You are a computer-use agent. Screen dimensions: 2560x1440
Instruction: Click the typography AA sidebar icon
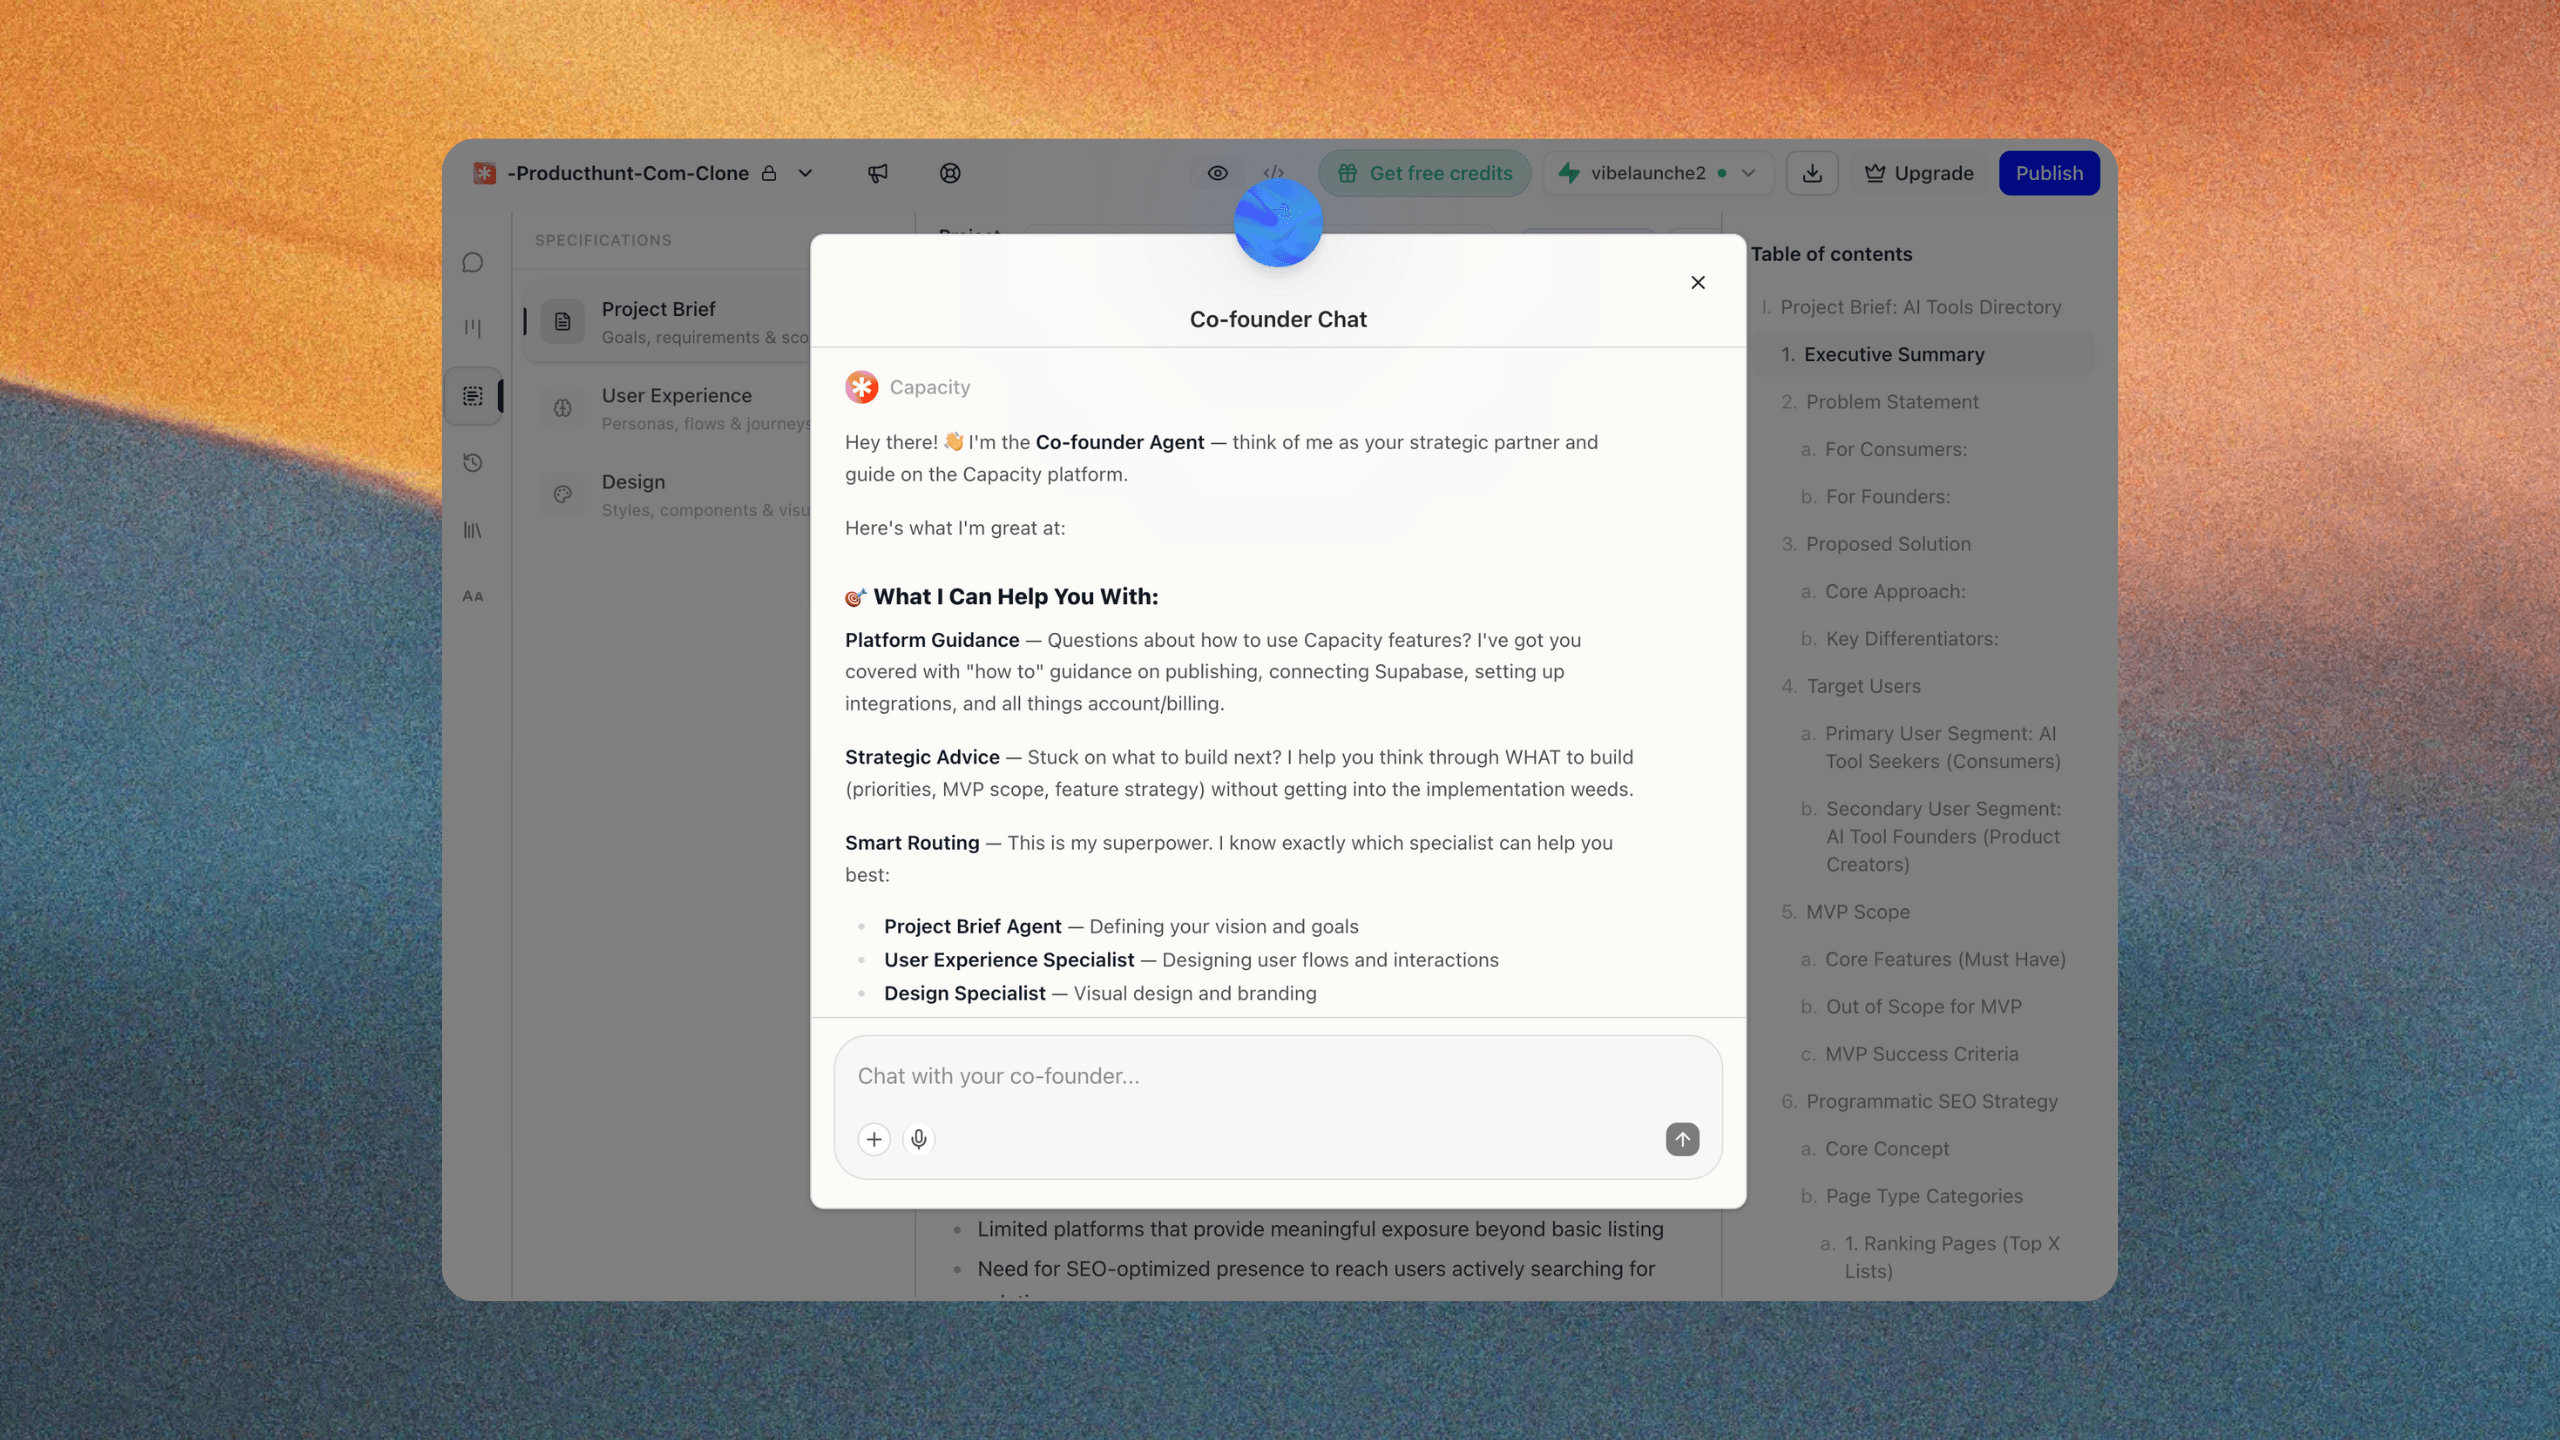coord(473,596)
